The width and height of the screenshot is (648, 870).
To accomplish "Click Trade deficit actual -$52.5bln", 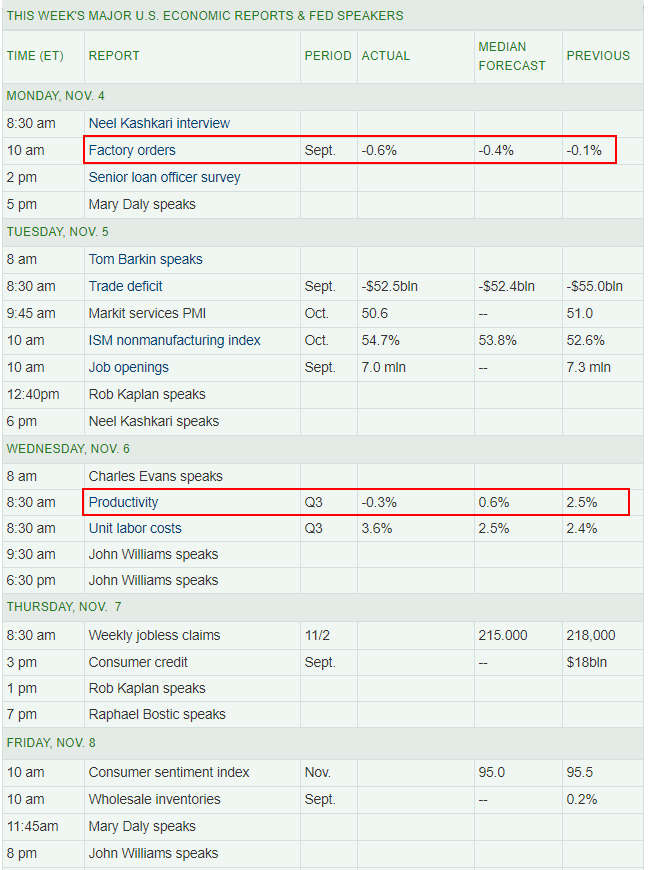I will [389, 286].
